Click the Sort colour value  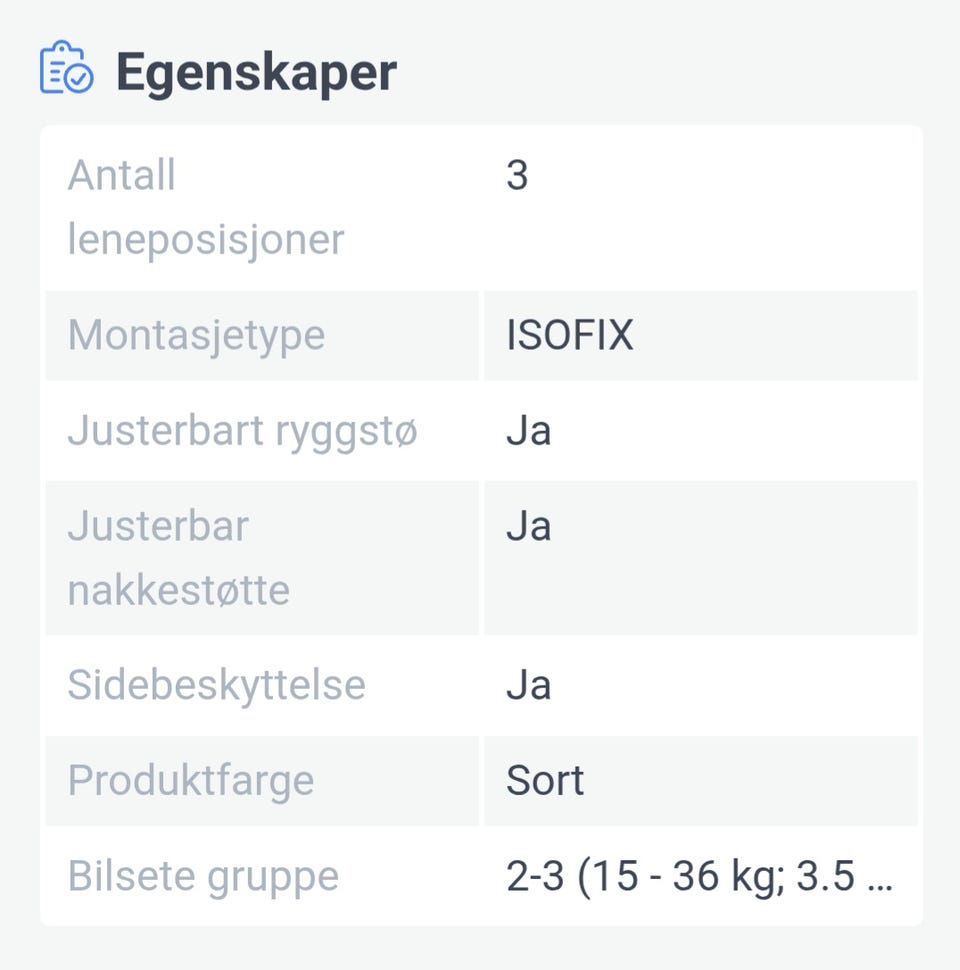point(545,780)
